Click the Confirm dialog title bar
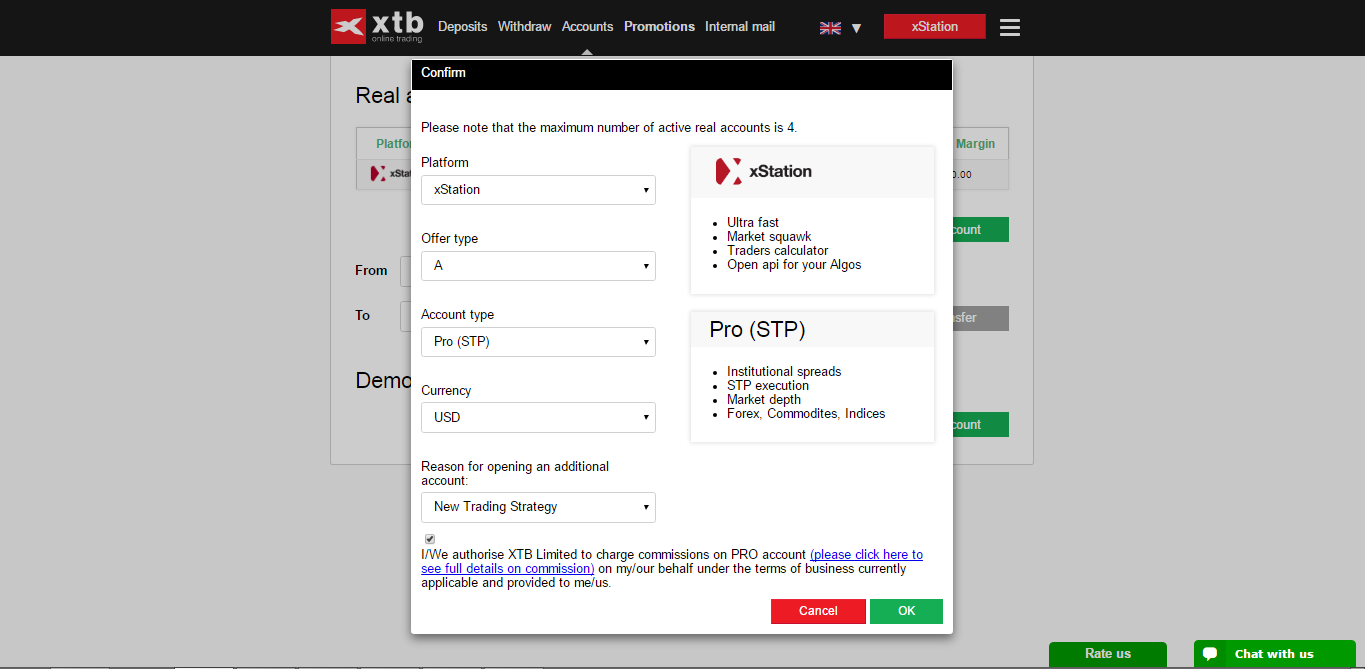The image size is (1365, 669). click(681, 74)
